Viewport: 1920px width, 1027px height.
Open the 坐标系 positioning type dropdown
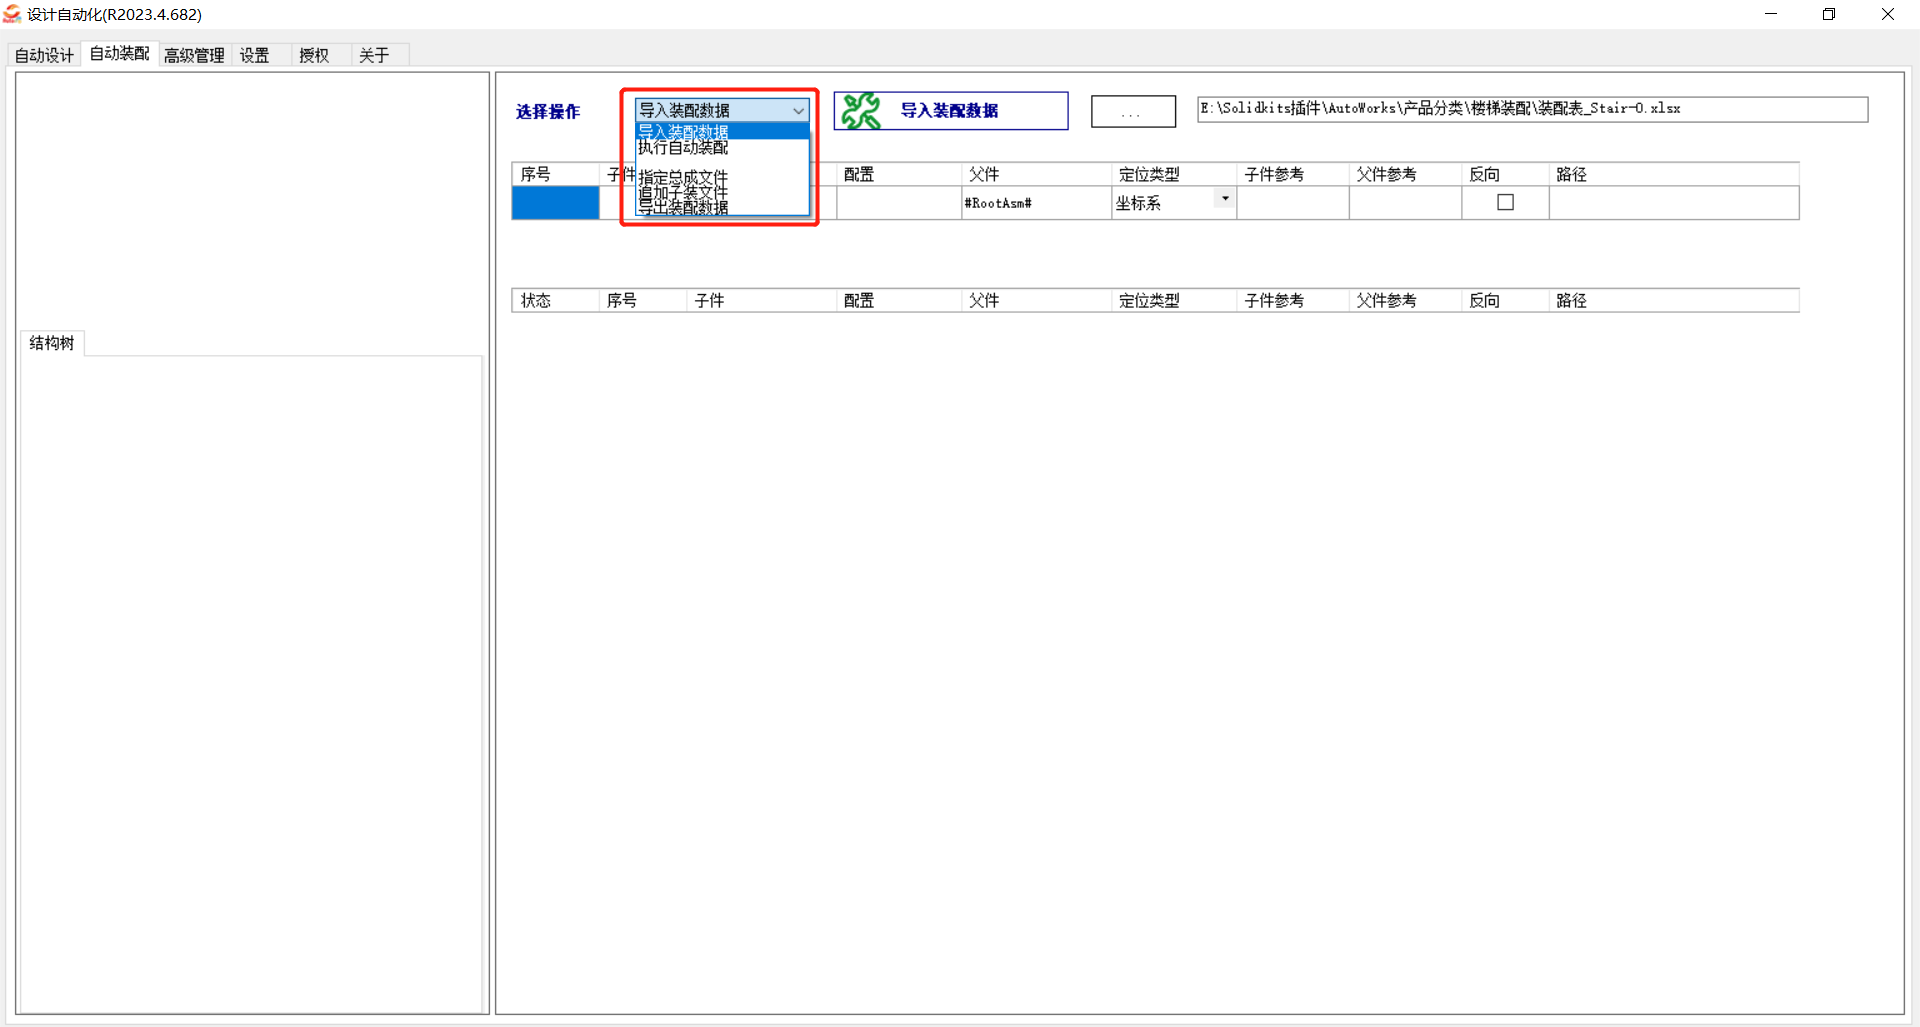(1223, 198)
